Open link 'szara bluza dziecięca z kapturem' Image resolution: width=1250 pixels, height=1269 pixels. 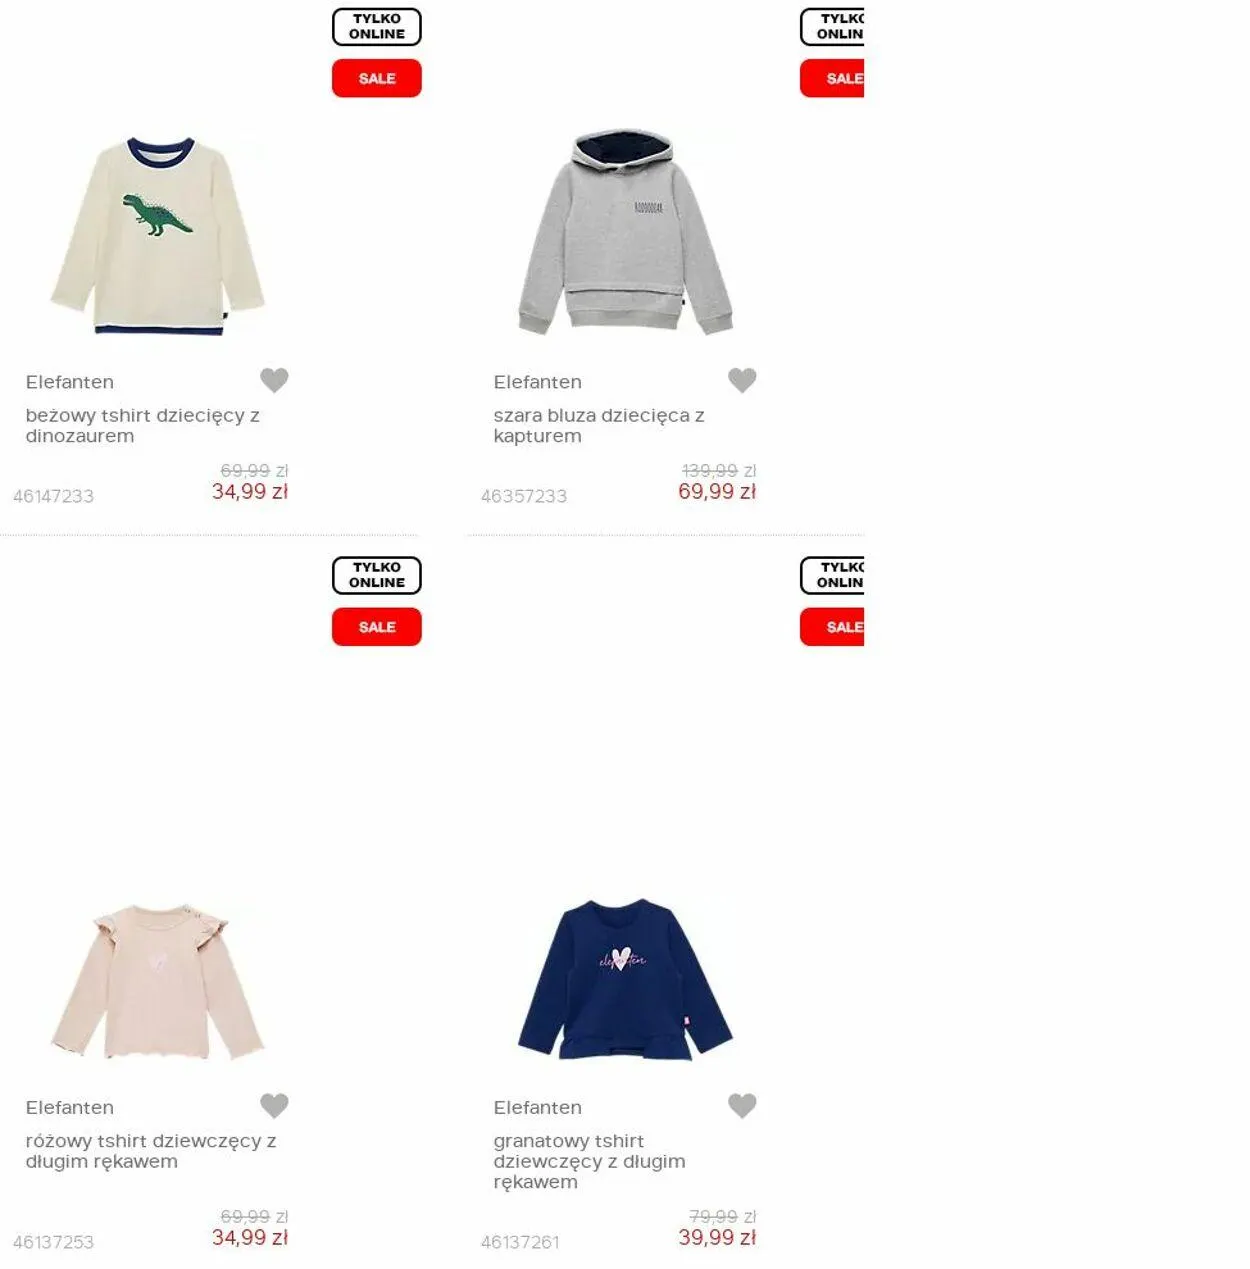pos(599,425)
